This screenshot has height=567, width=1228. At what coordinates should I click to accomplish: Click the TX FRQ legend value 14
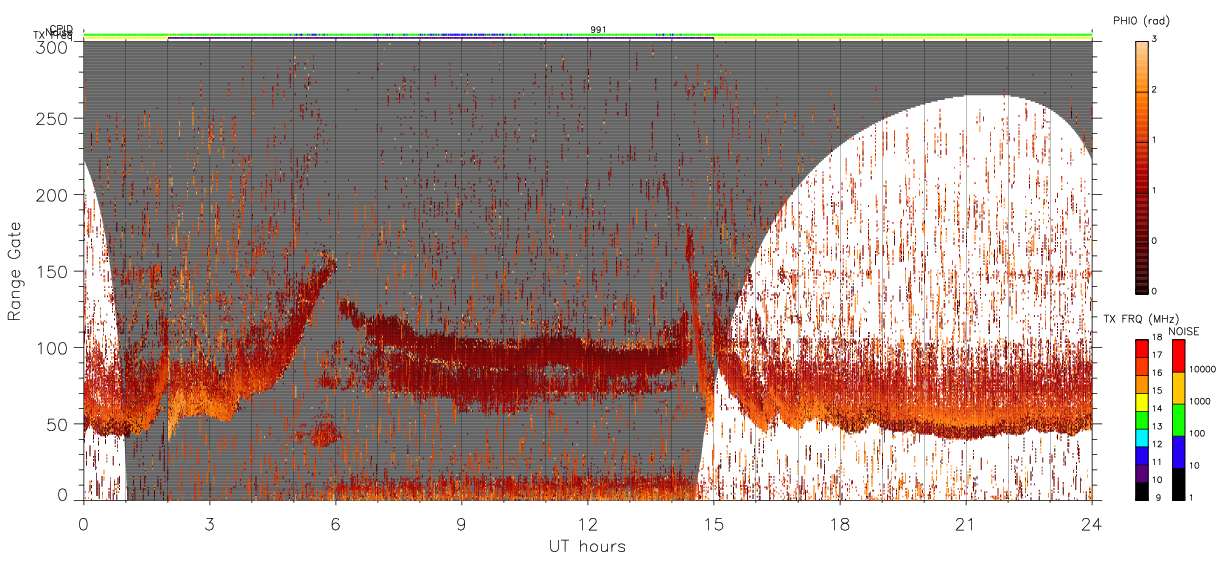click(x=1155, y=410)
